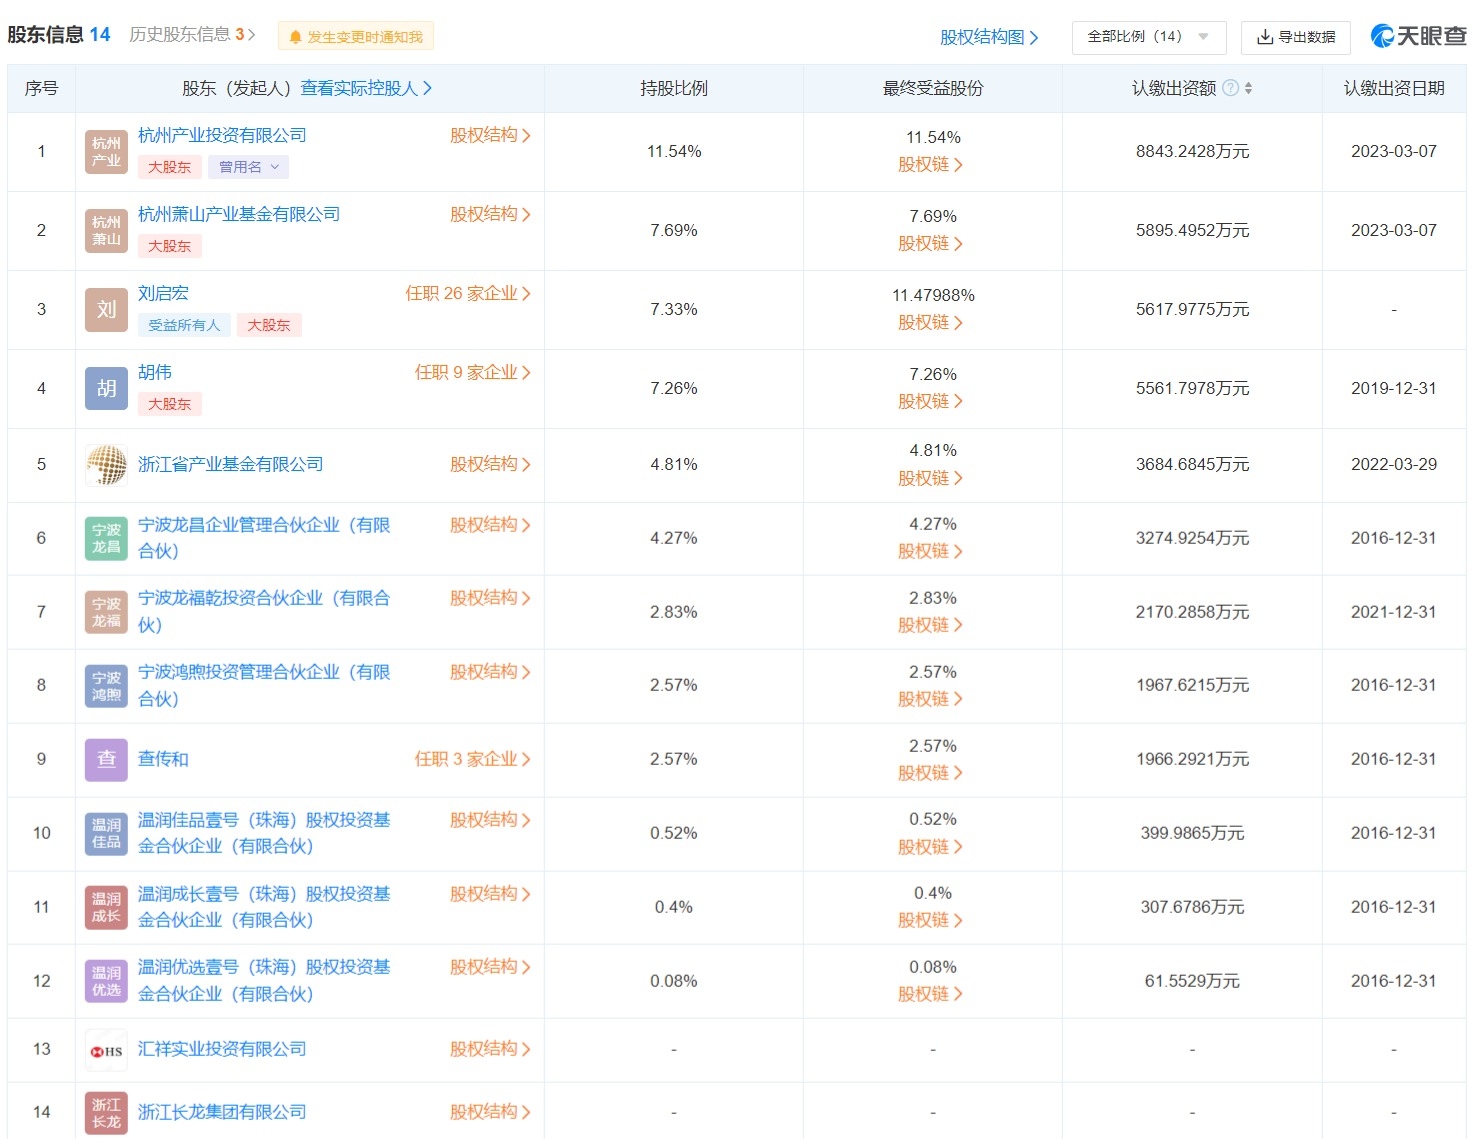Click the 宁波龙福 avatar icon
The image size is (1478, 1139).
(x=106, y=613)
